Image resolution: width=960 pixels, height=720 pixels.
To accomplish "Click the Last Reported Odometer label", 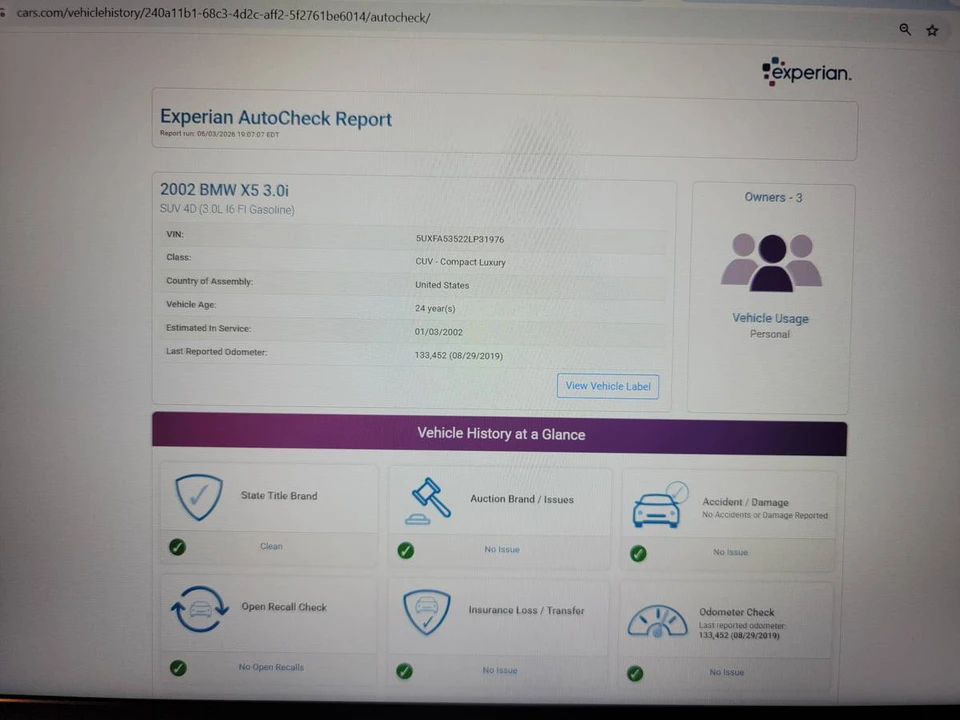I will (x=216, y=352).
